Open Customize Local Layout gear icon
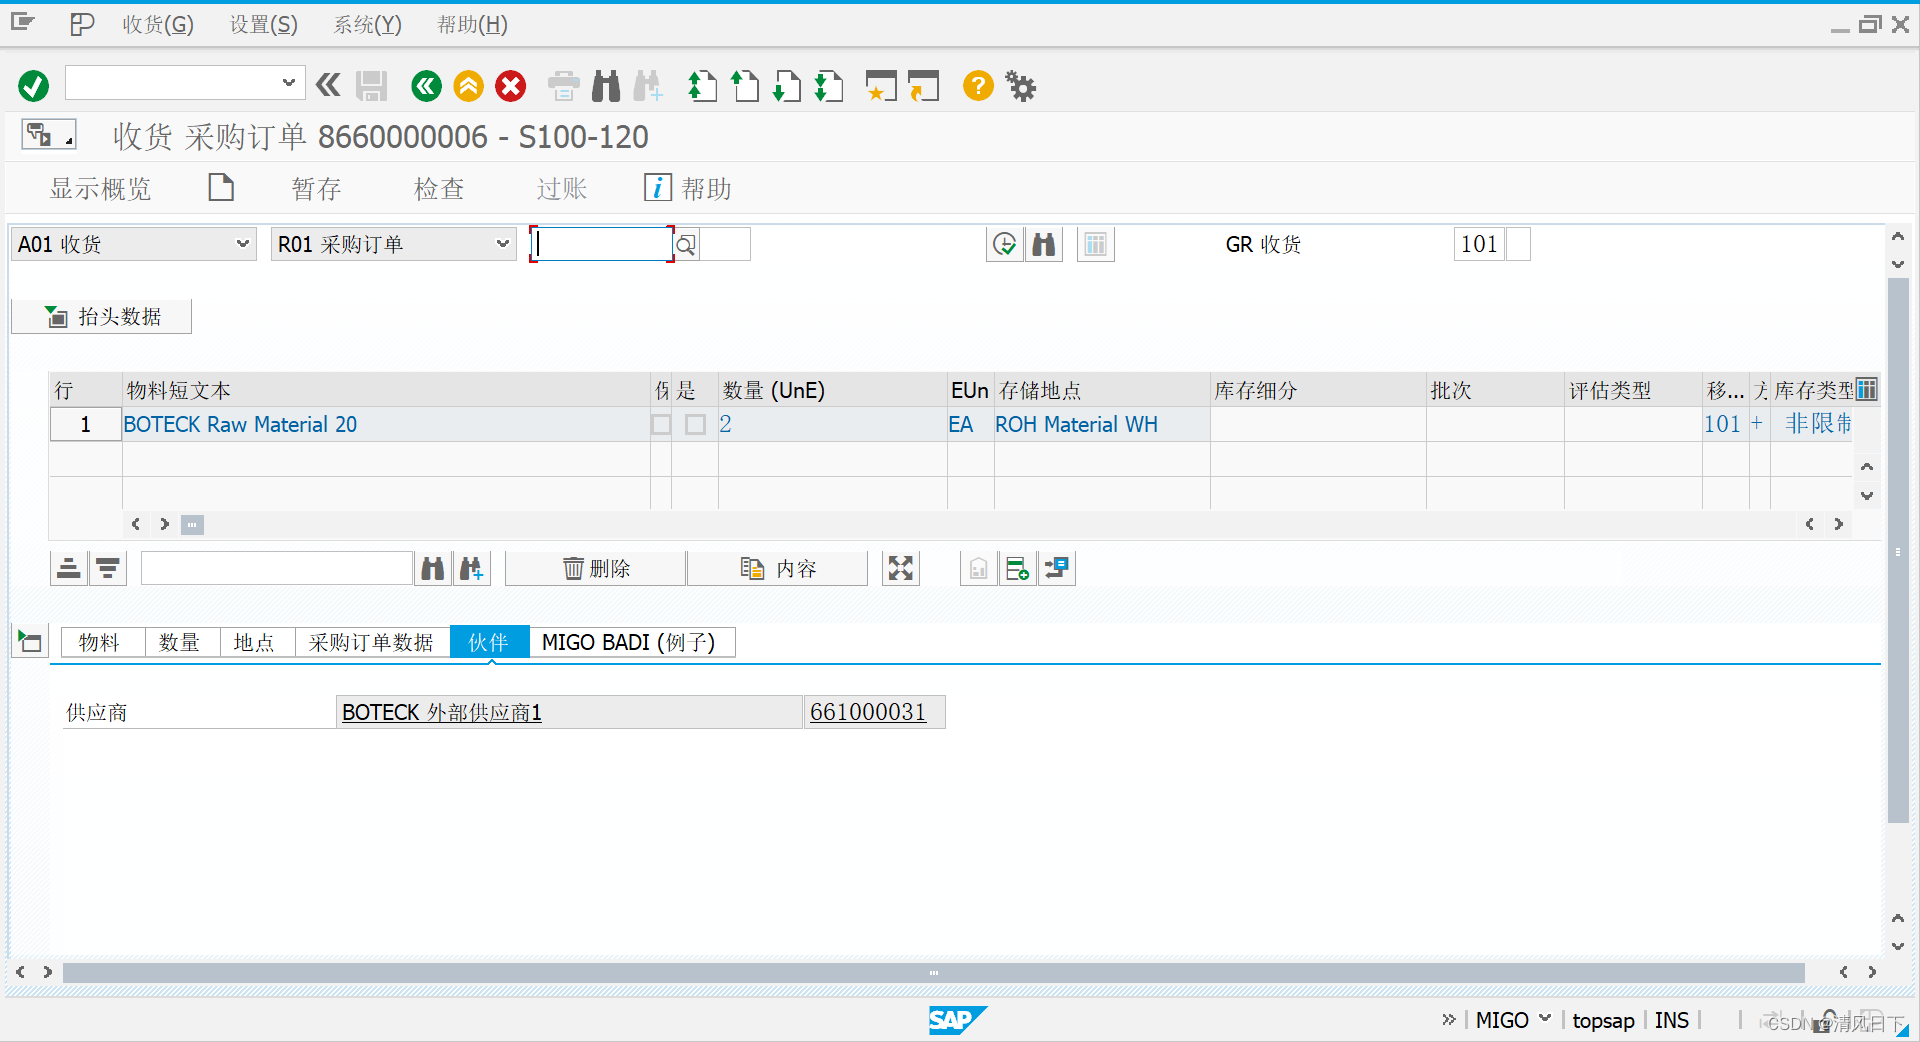 click(1021, 86)
